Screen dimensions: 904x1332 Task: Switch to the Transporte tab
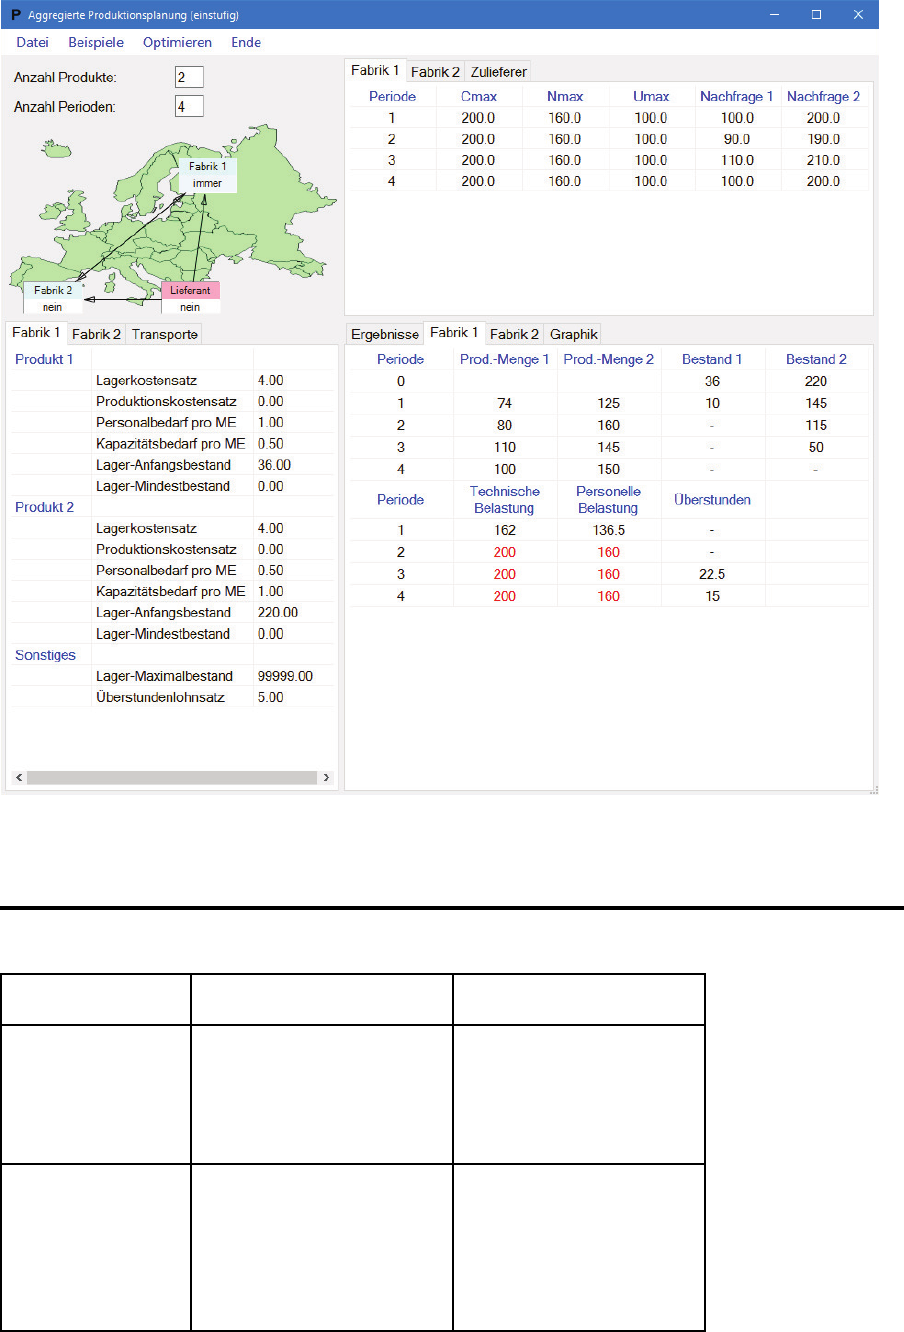[x=165, y=334]
